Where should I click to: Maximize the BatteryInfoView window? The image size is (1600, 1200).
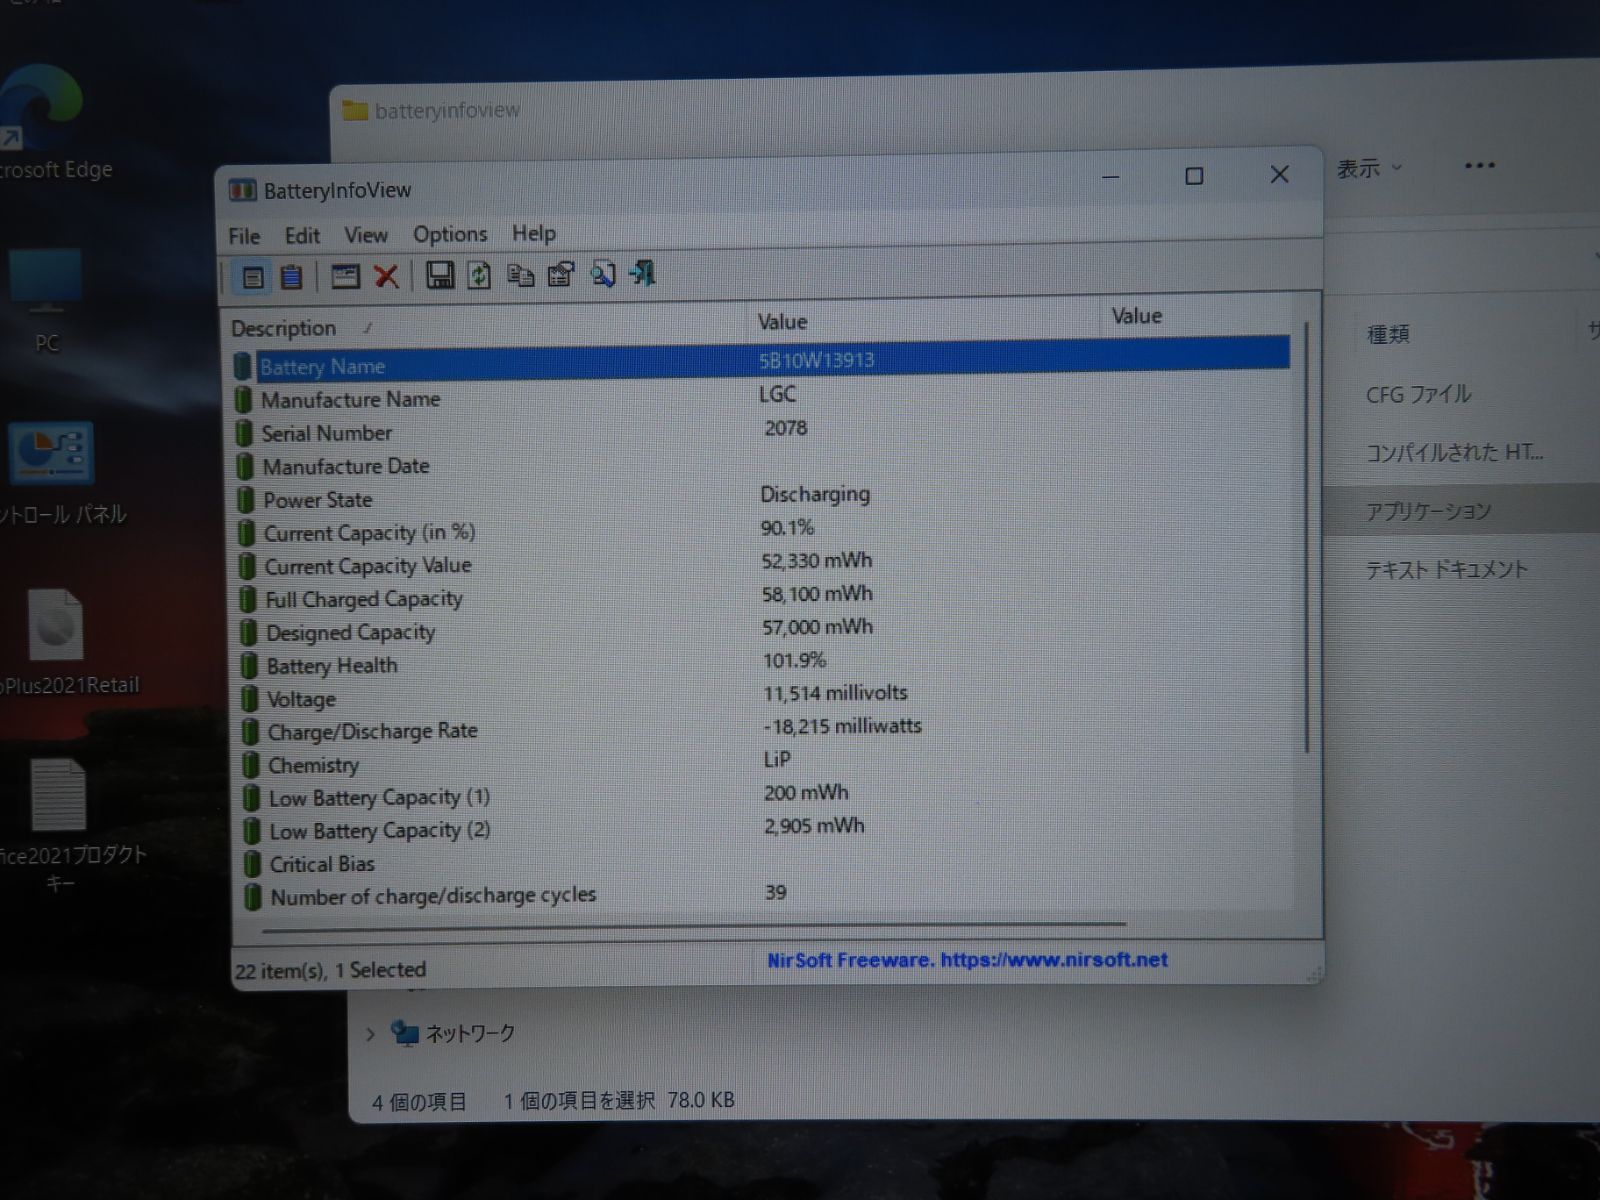tap(1194, 176)
